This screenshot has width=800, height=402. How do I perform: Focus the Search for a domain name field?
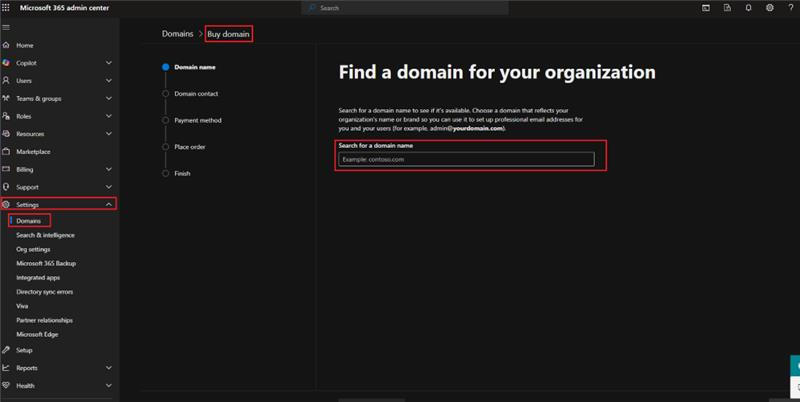click(x=466, y=159)
